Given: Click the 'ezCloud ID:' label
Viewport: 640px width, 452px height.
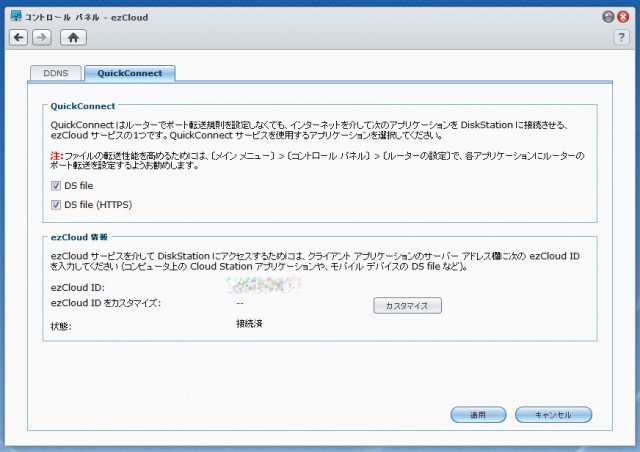Looking at the screenshot, I should [x=78, y=288].
